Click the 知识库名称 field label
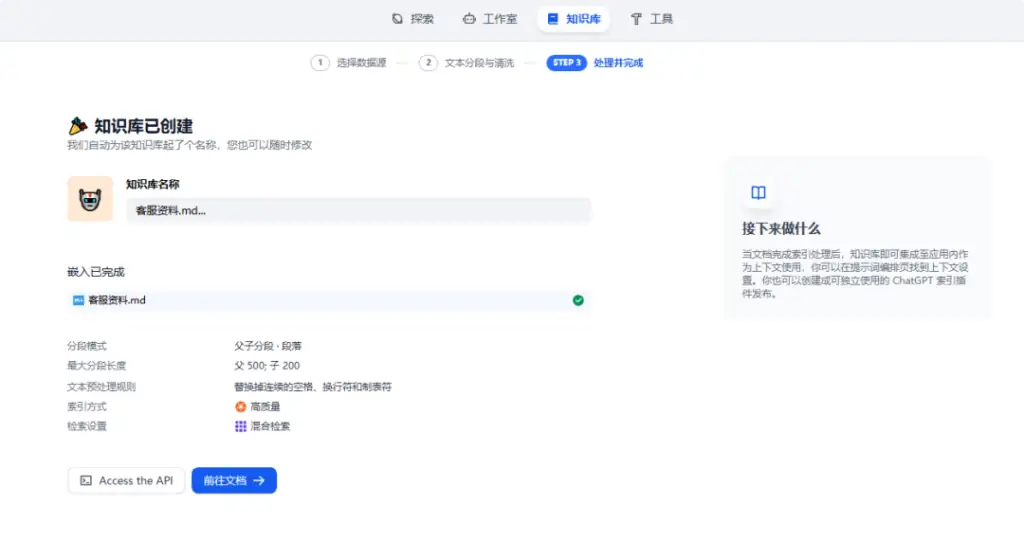 [x=153, y=184]
